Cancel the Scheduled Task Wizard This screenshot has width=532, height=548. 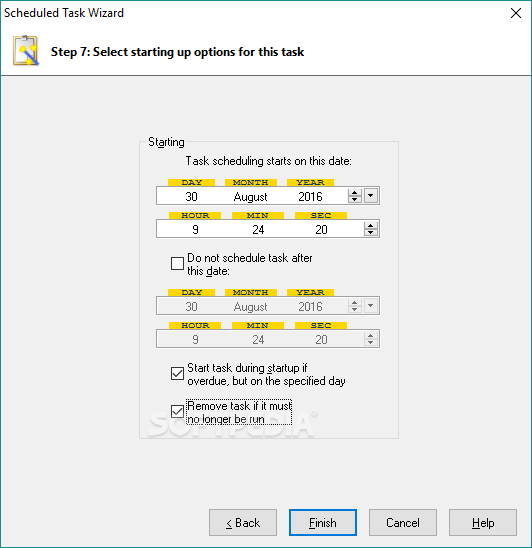pyautogui.click(x=403, y=522)
